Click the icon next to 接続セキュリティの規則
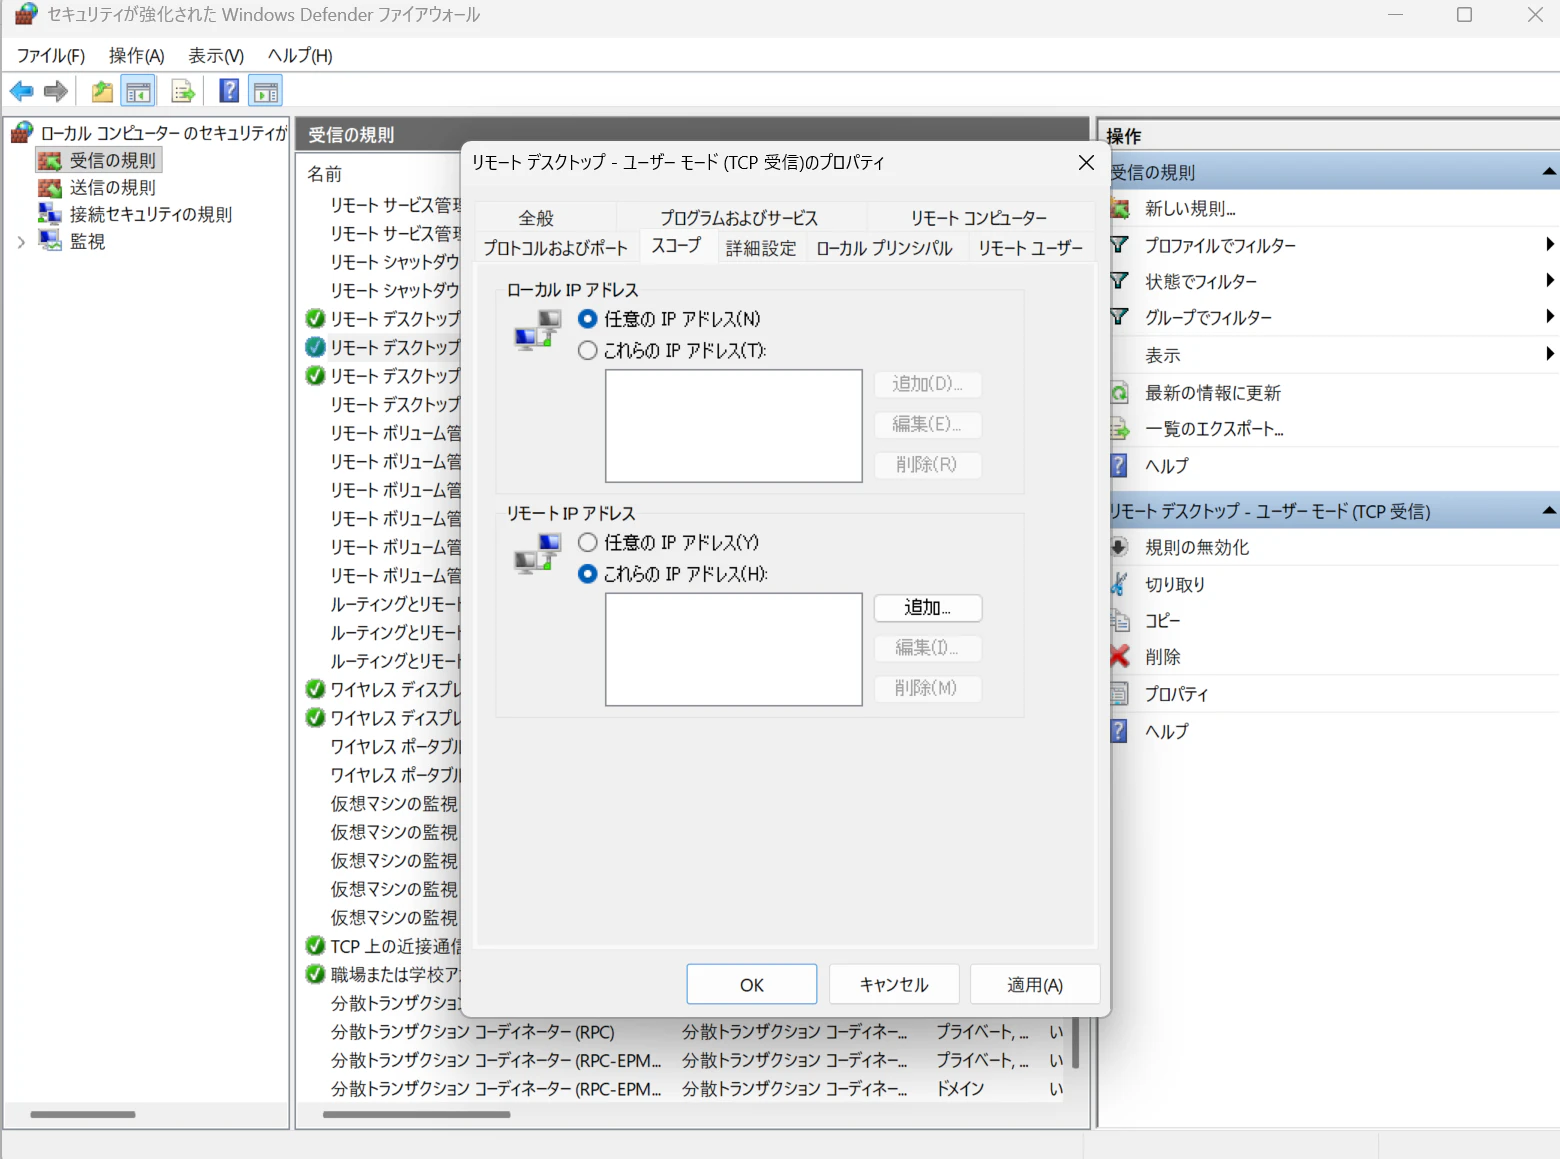 tap(50, 214)
